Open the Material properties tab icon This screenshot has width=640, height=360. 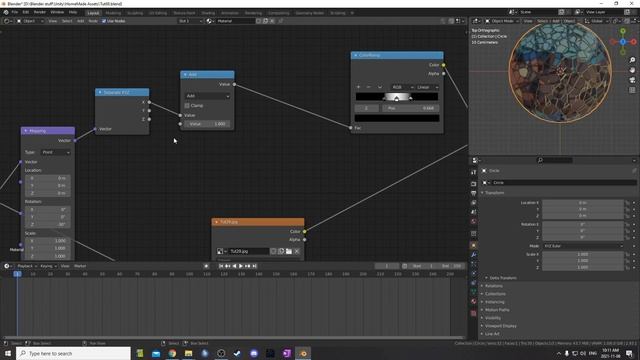point(473,302)
